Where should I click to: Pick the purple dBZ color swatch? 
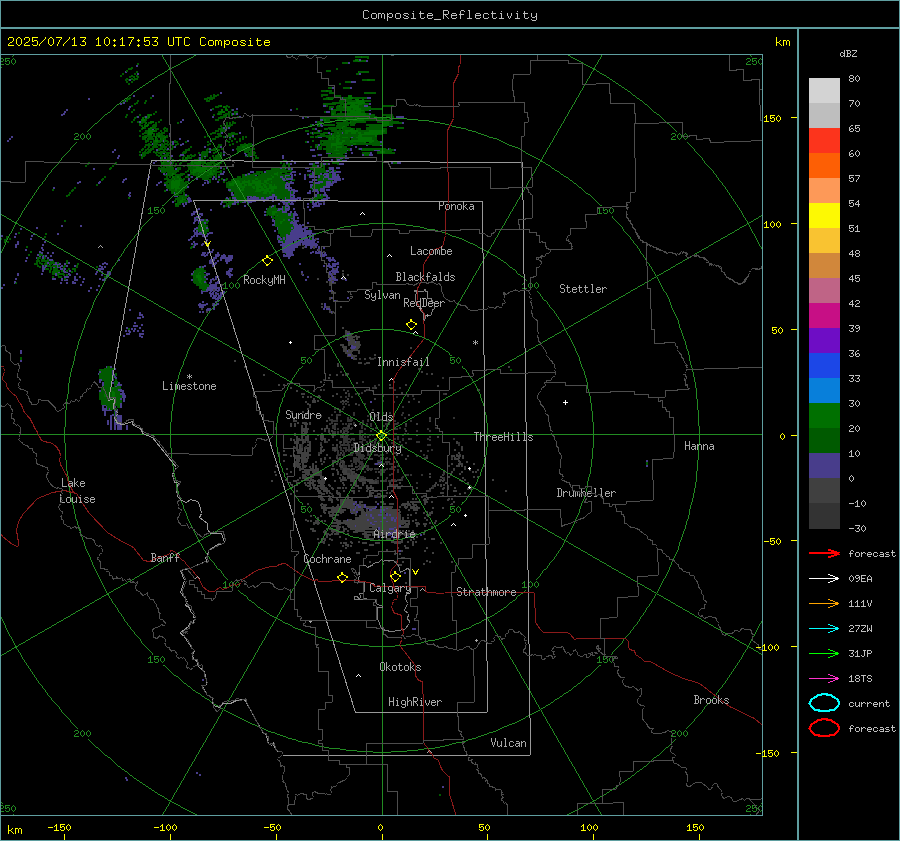[824, 340]
